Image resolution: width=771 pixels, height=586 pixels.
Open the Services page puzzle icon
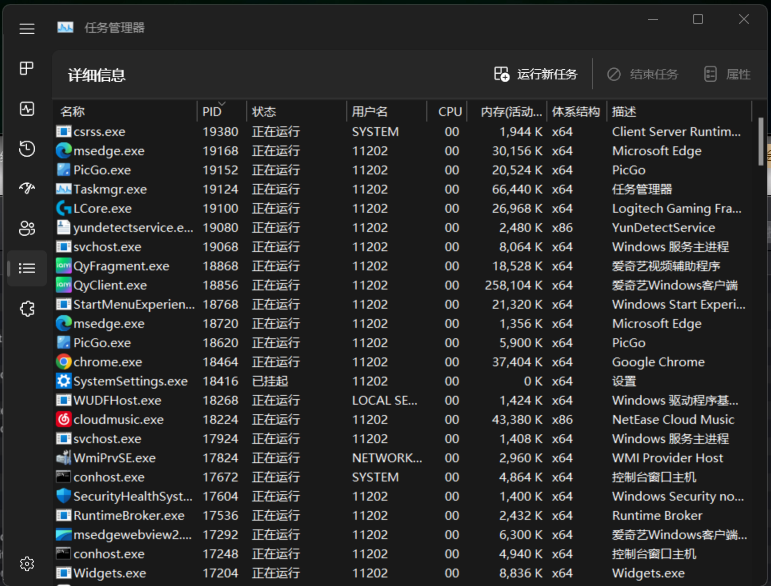pyautogui.click(x=27, y=308)
